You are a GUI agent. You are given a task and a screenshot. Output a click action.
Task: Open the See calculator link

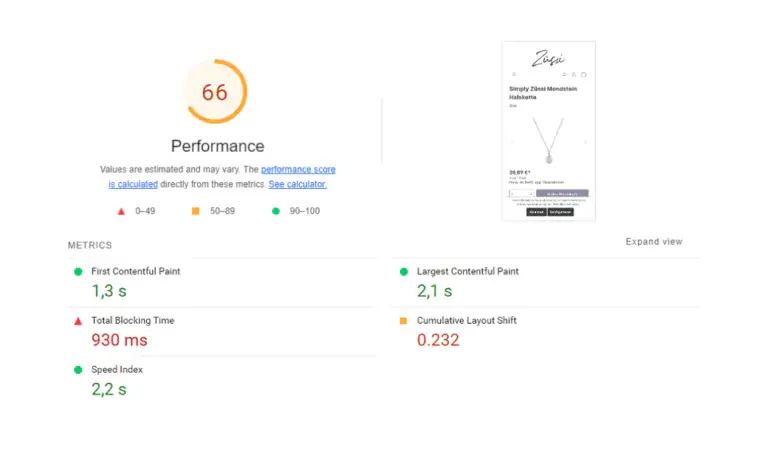tap(297, 184)
